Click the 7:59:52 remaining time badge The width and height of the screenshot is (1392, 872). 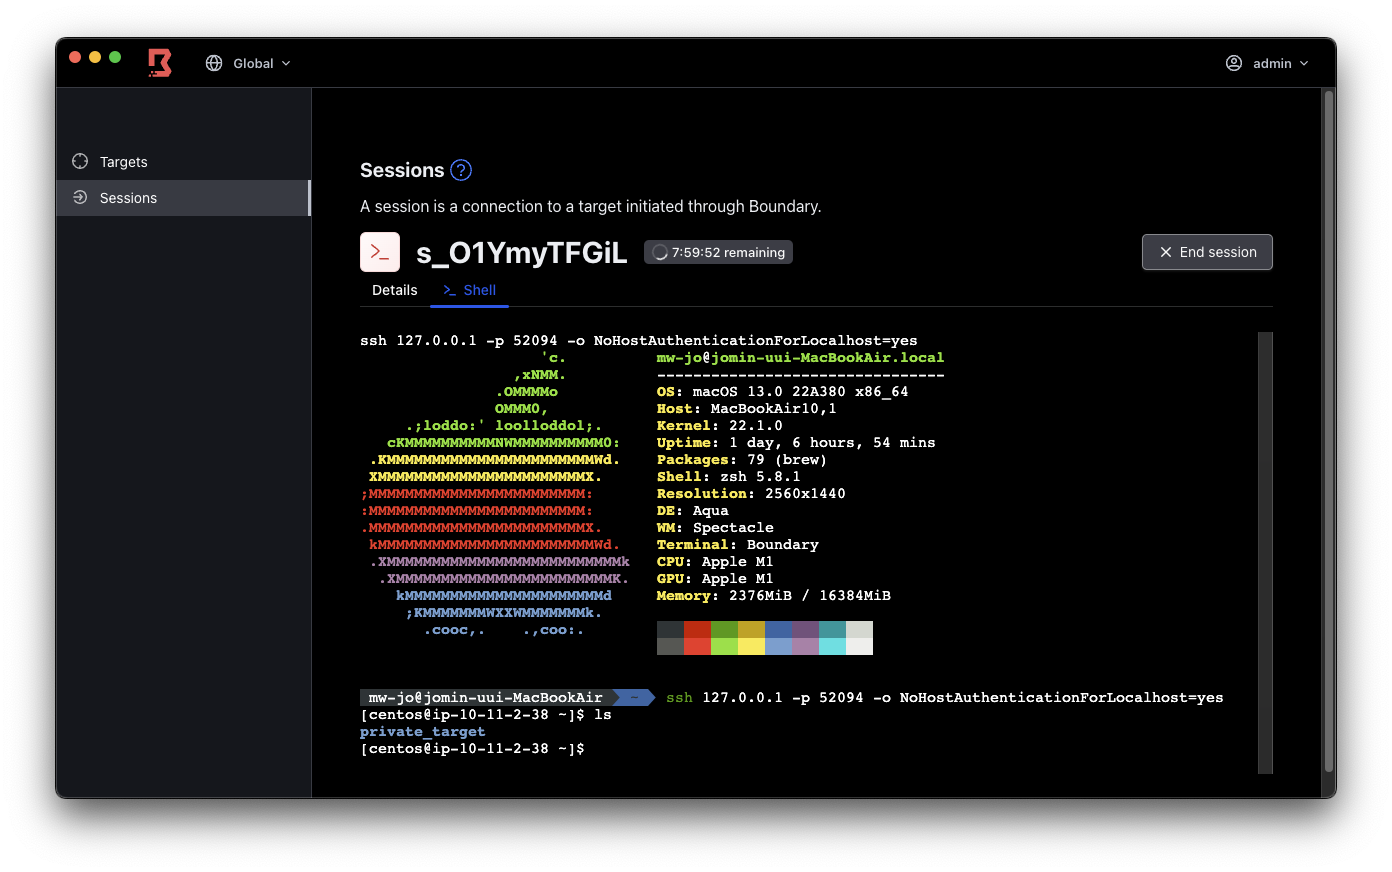718,252
